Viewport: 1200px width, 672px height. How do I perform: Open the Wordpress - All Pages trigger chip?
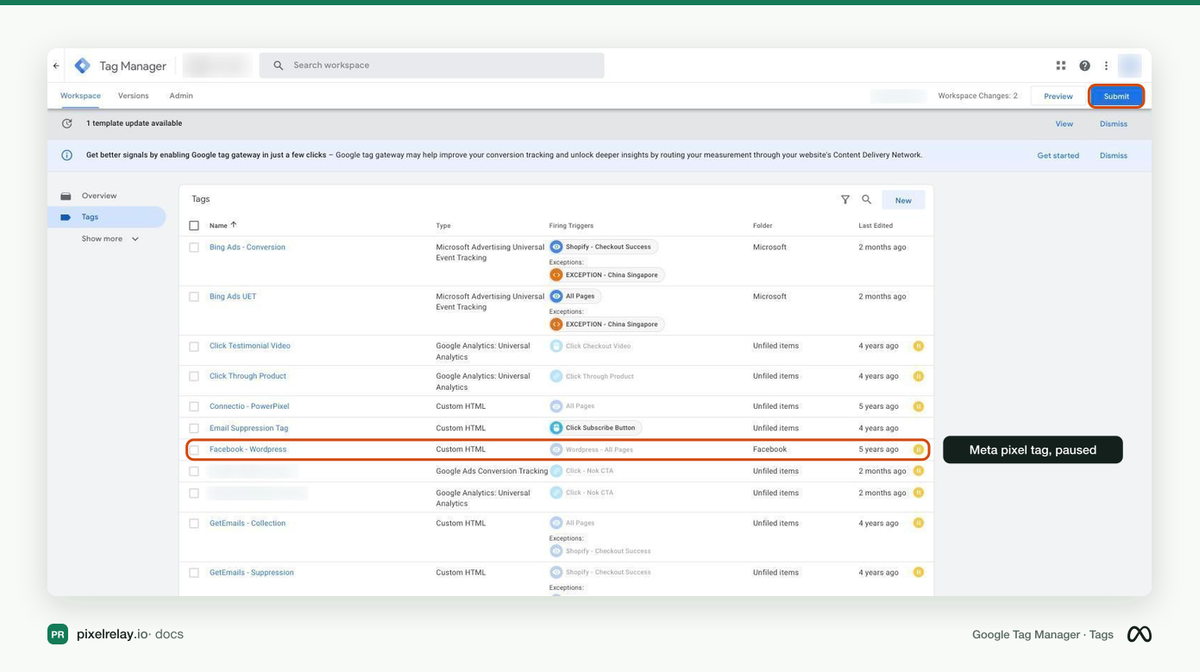point(594,449)
